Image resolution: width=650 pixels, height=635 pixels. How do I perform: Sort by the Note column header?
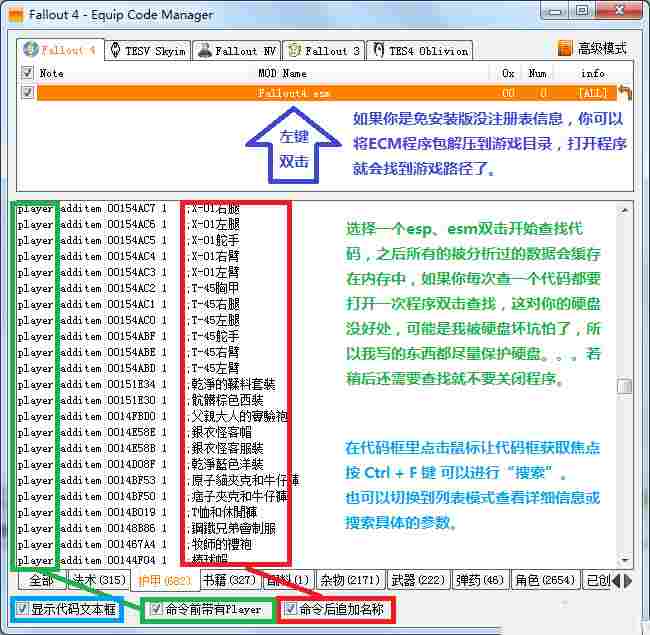51,73
